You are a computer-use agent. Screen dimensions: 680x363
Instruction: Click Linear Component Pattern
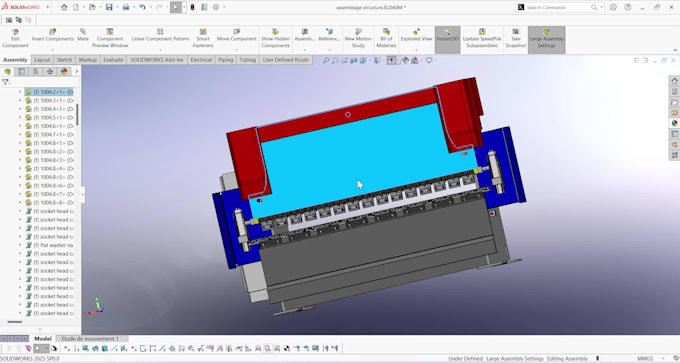[x=160, y=35]
